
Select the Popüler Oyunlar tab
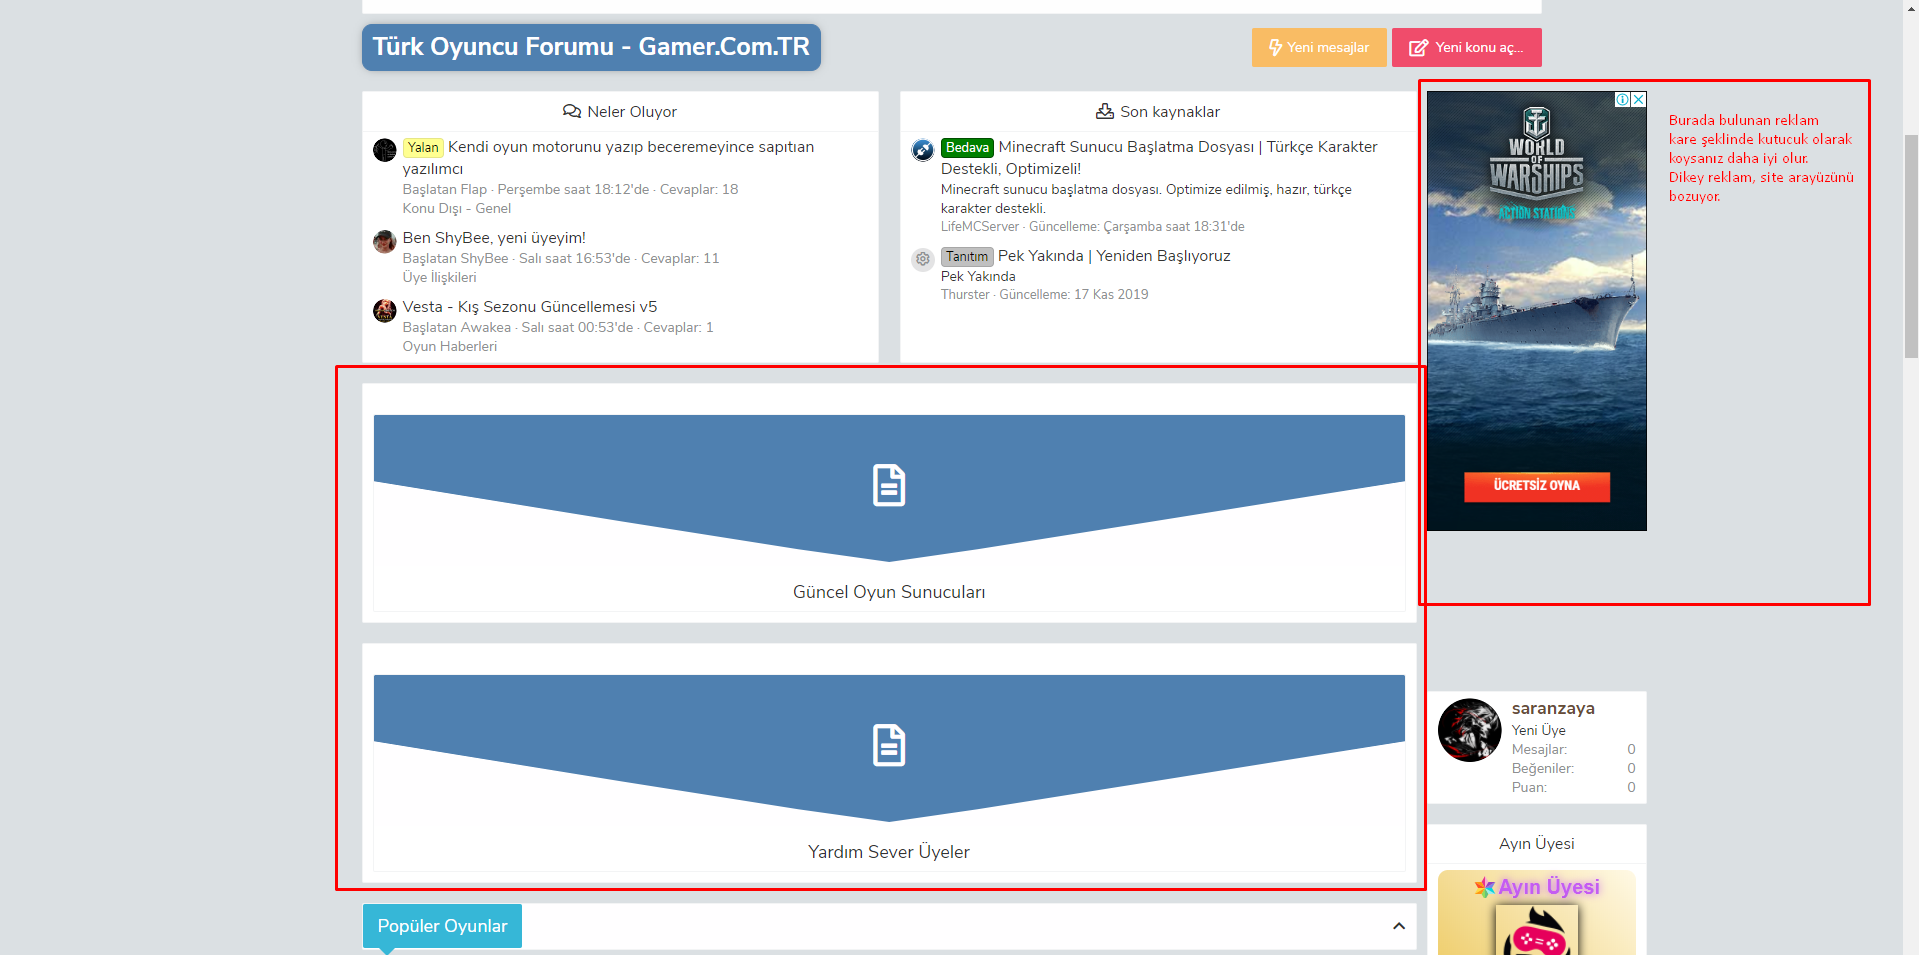[x=442, y=926]
